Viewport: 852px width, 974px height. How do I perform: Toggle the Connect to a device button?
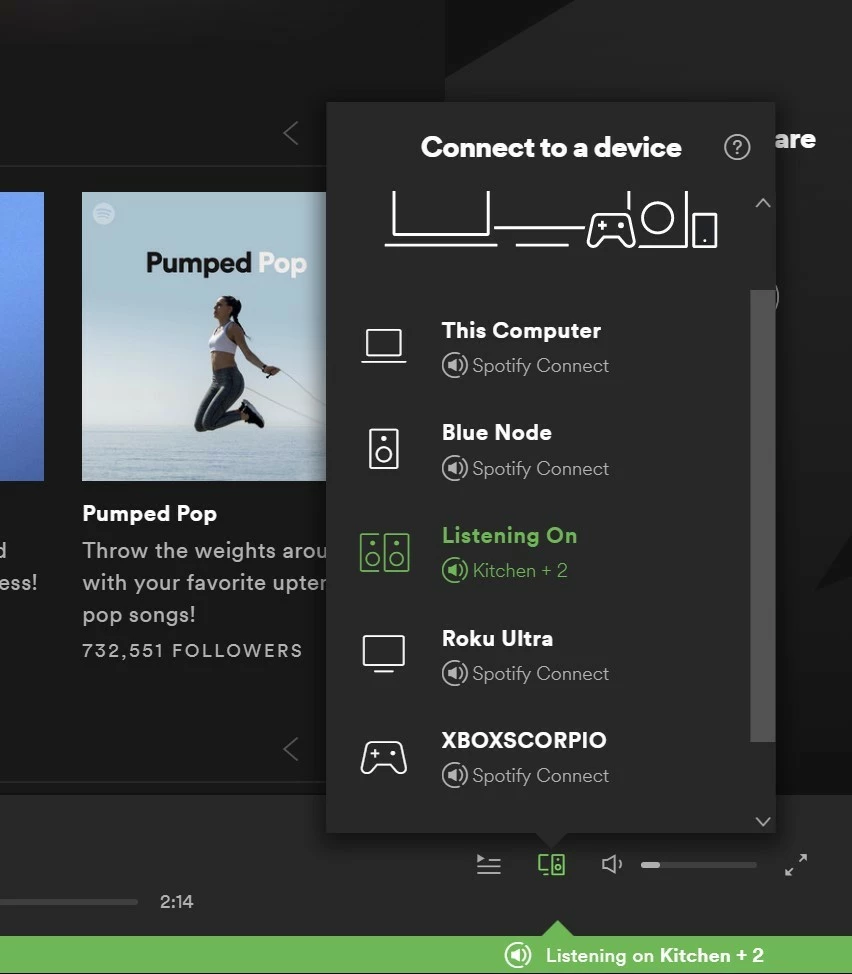pos(551,864)
